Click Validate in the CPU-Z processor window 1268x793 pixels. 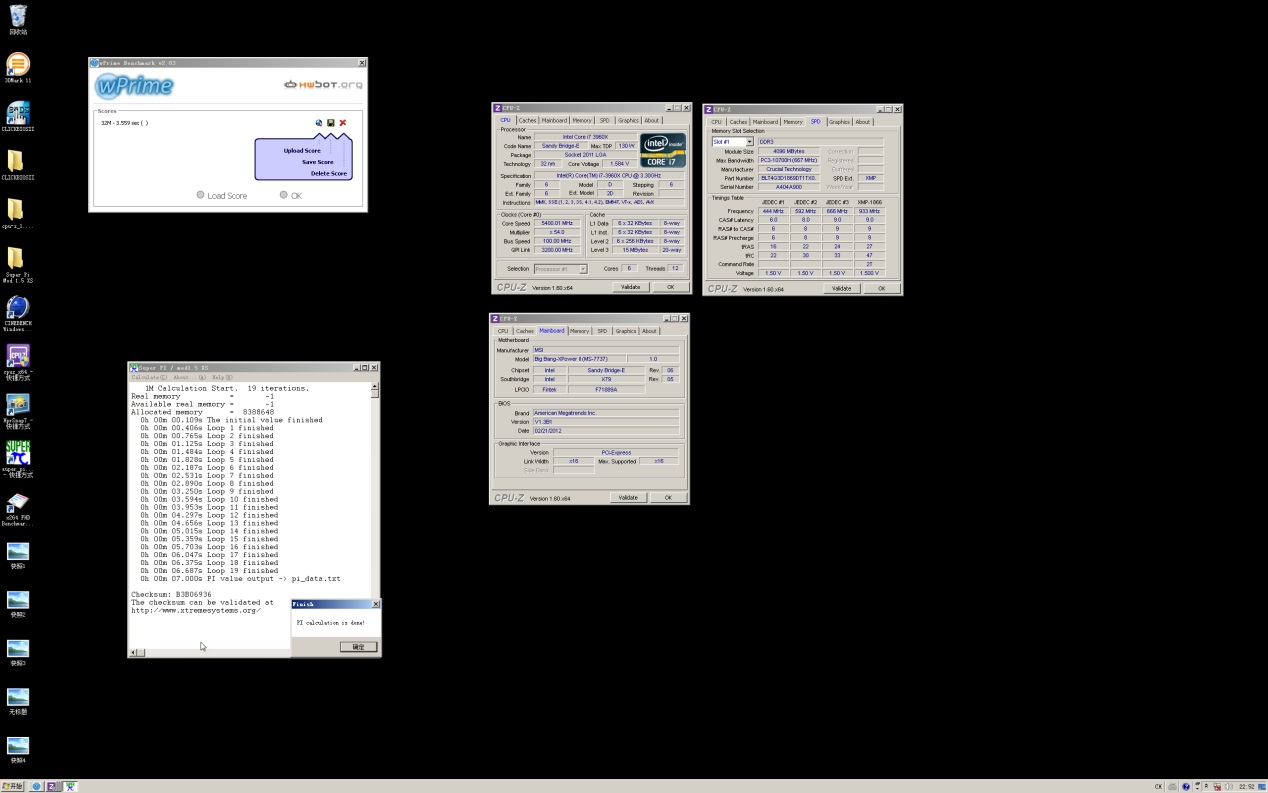coord(630,287)
